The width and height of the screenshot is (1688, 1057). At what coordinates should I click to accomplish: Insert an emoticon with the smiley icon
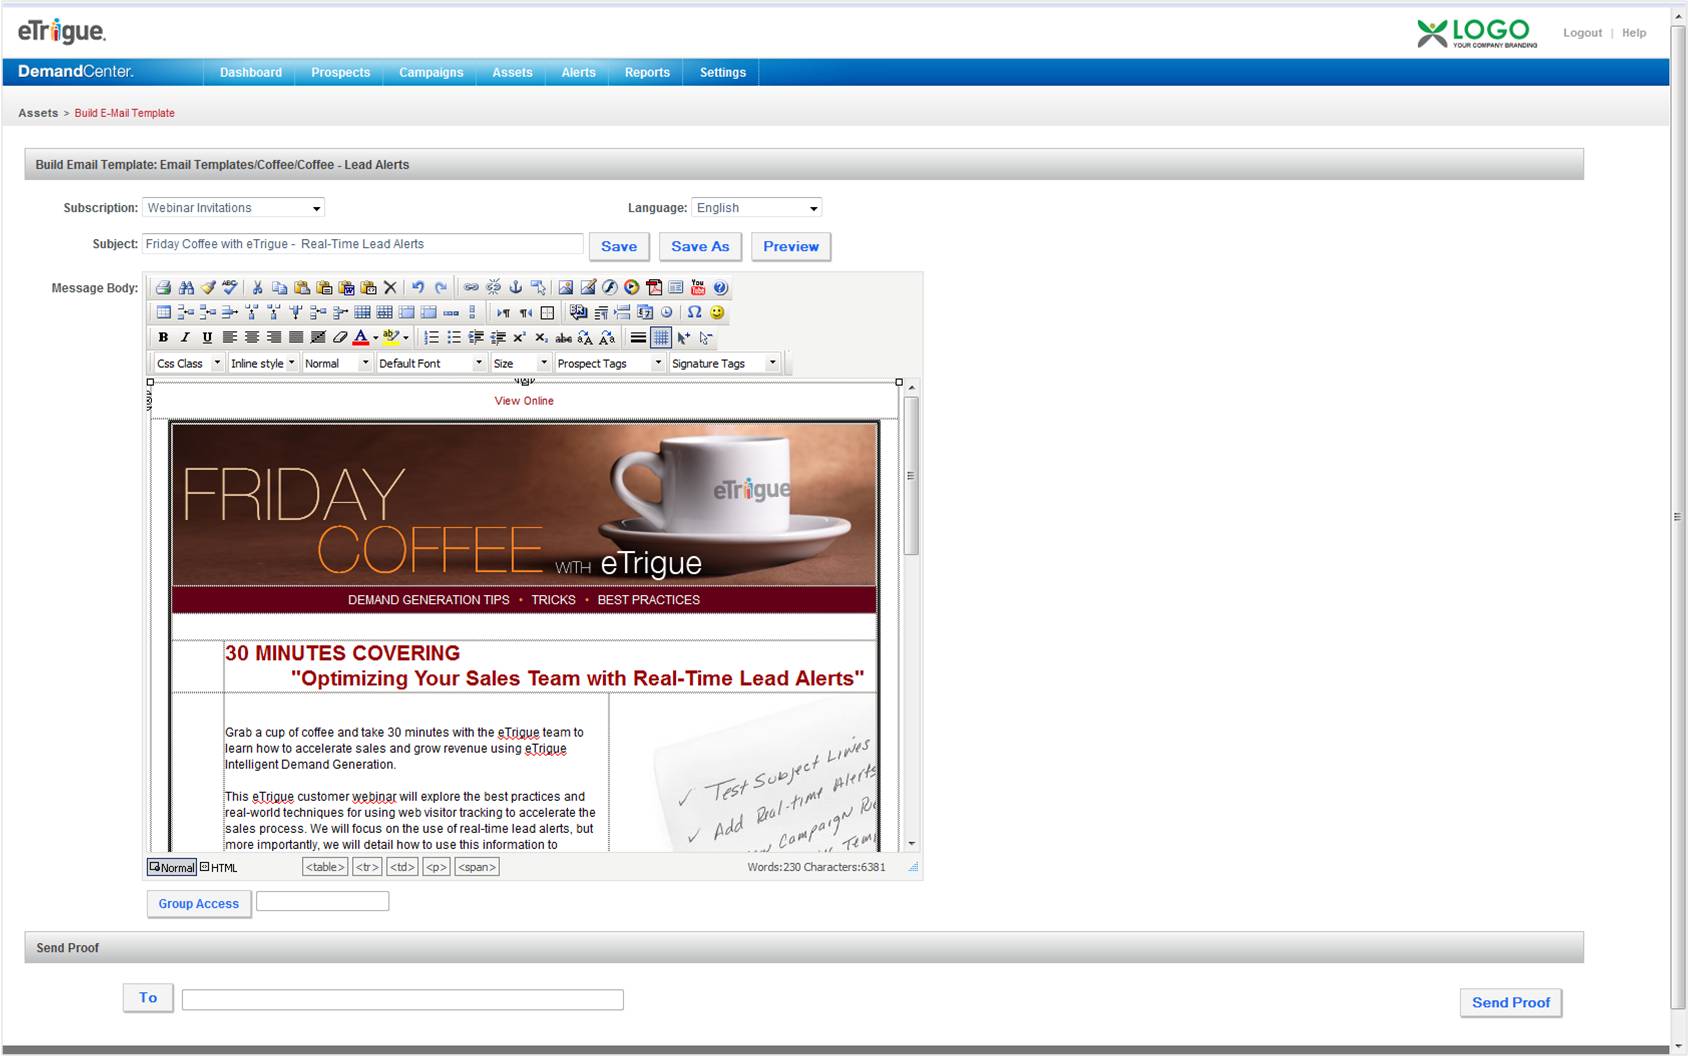tap(717, 313)
